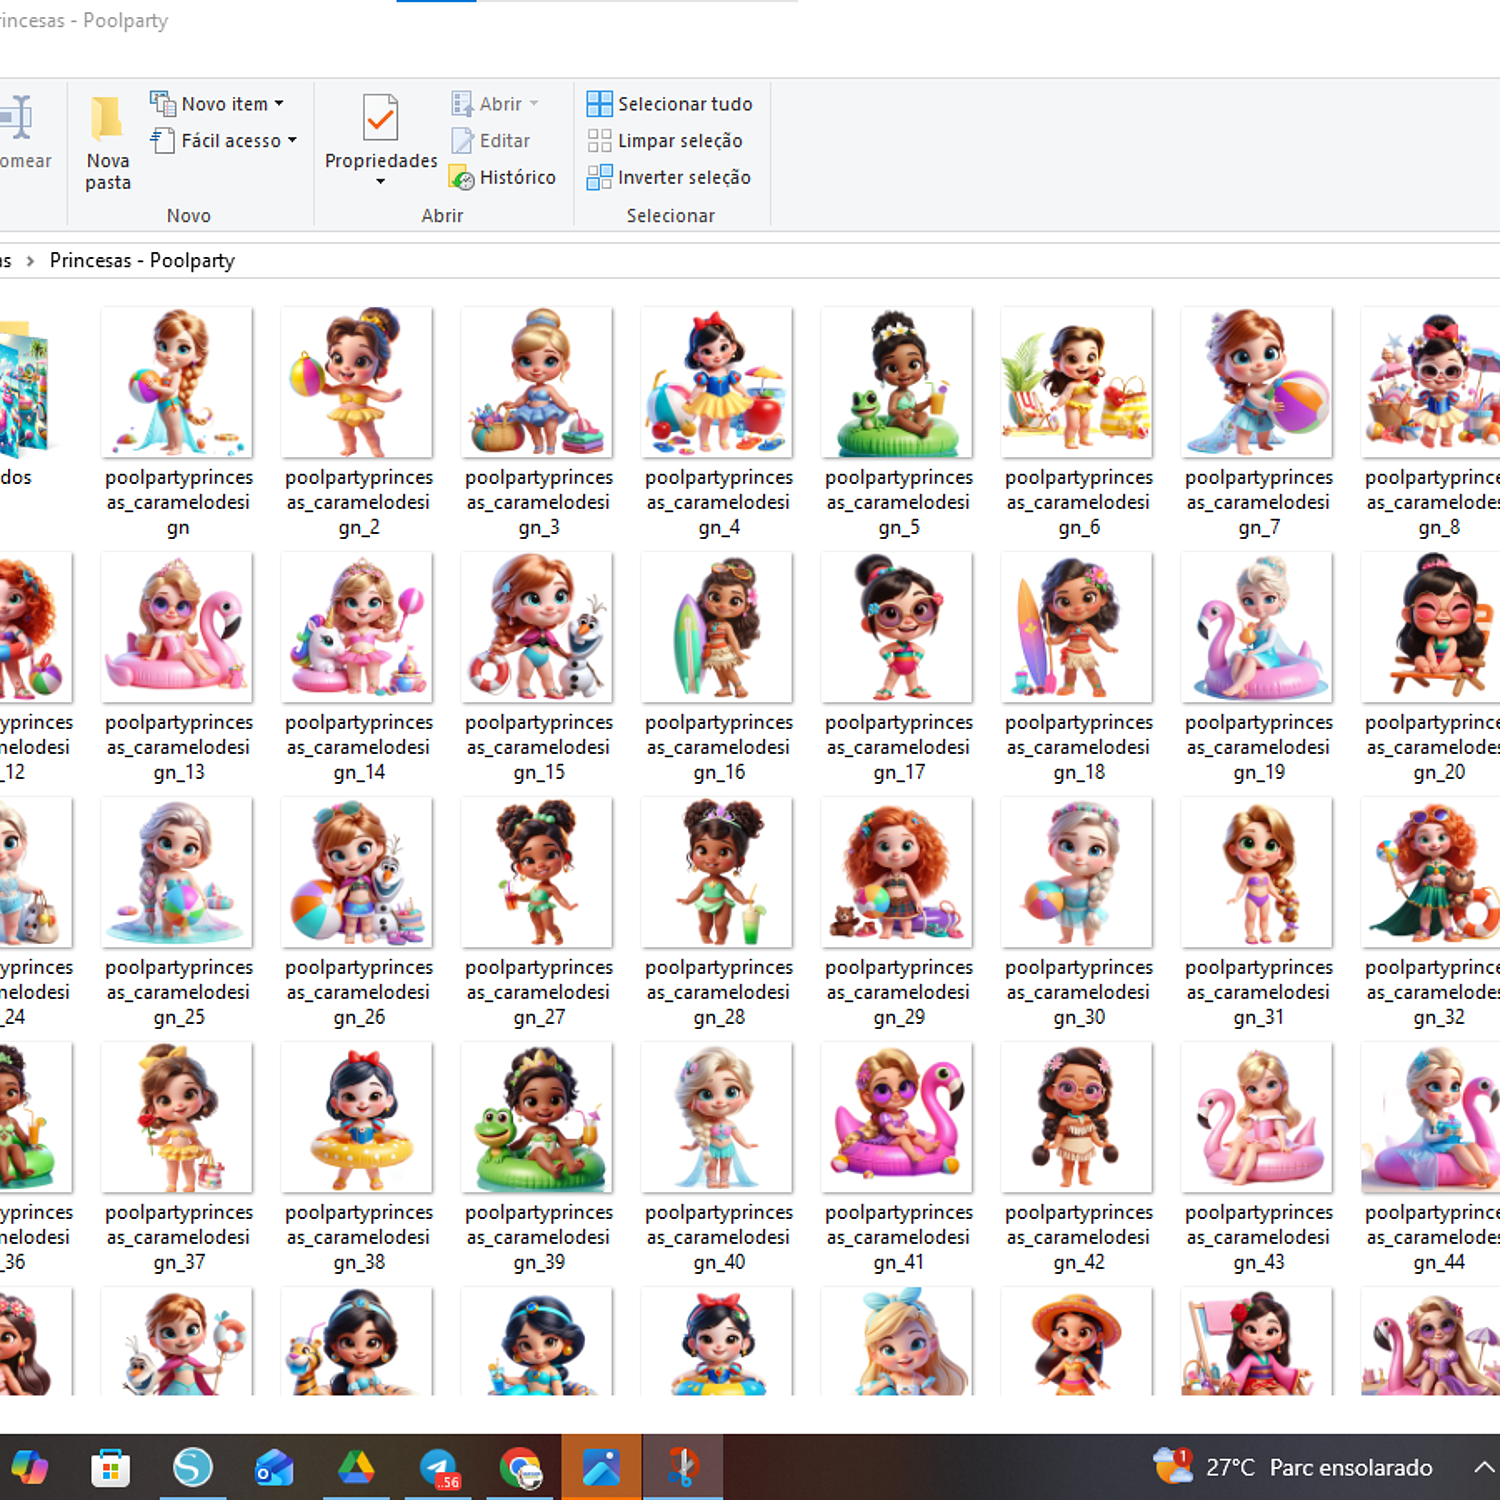Select the poolpartyprincesas_caramelodesign_4 thumbnail

click(x=717, y=382)
